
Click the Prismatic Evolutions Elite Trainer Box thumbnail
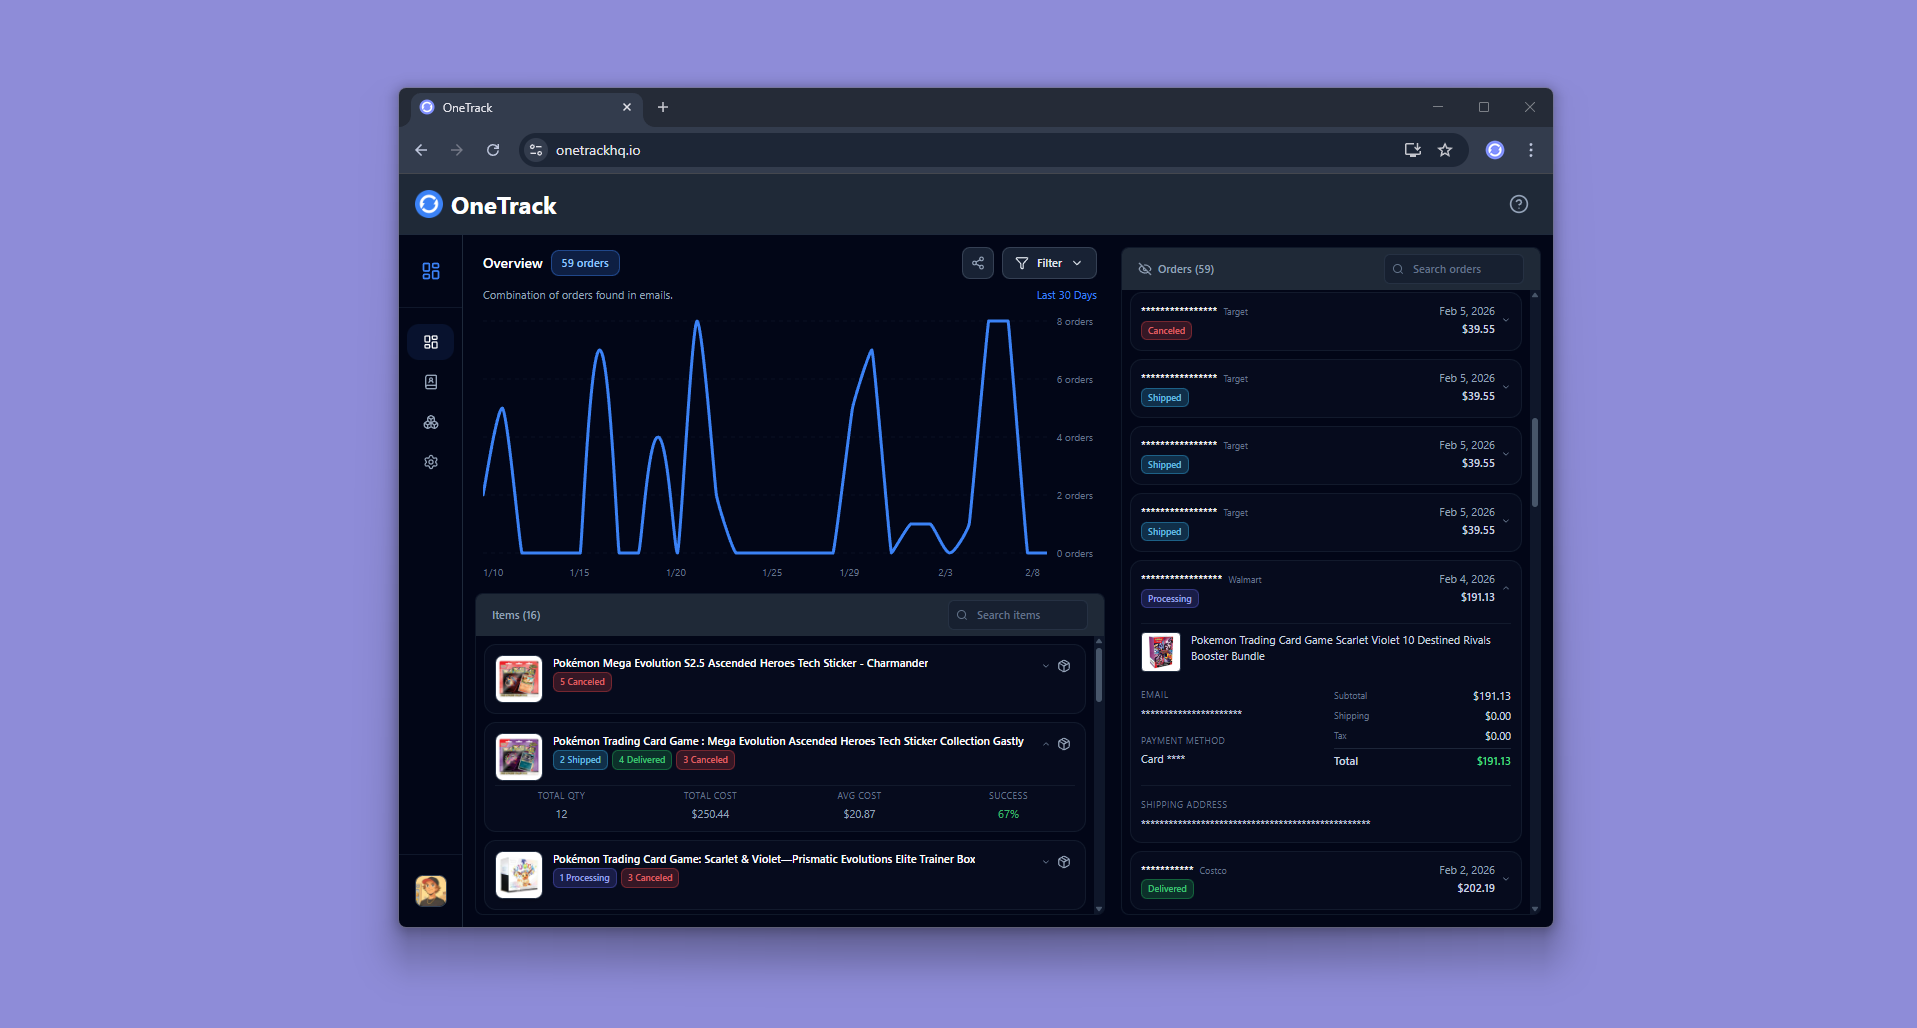[x=519, y=875]
